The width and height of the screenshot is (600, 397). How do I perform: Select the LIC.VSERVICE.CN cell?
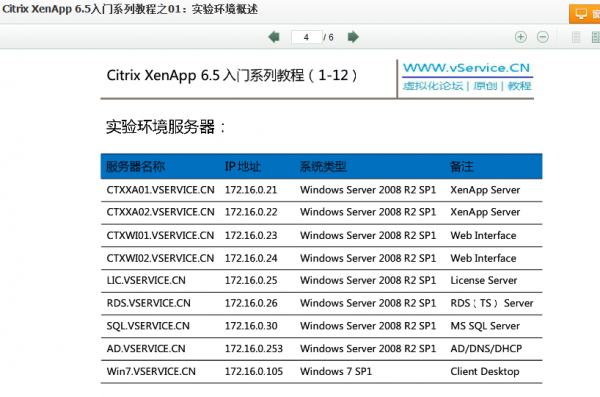(x=146, y=280)
